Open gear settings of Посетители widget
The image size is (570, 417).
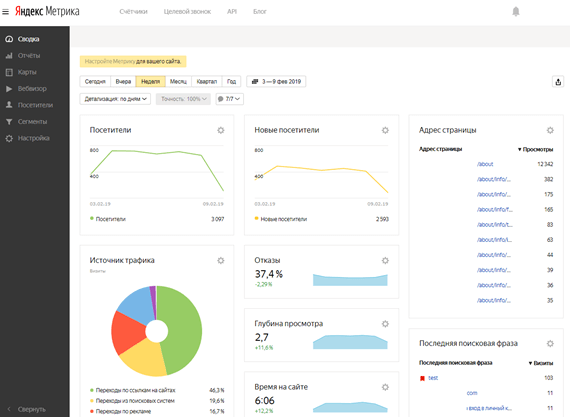[221, 130]
